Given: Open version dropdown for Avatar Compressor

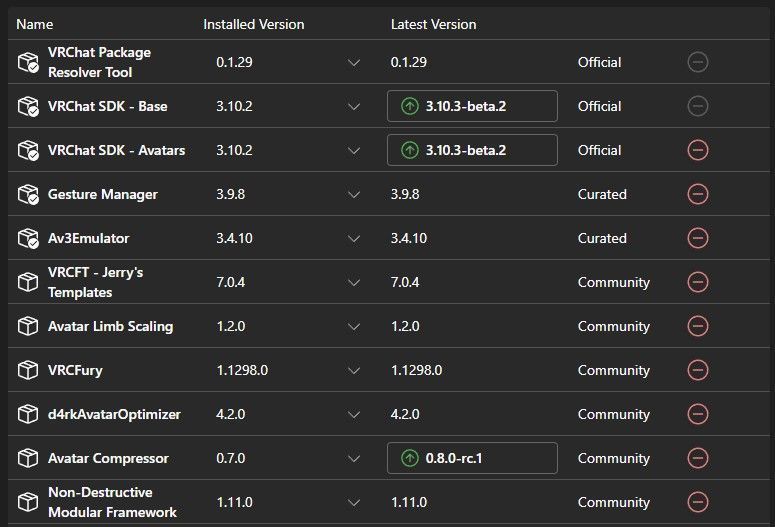Looking at the screenshot, I should click(354, 459).
